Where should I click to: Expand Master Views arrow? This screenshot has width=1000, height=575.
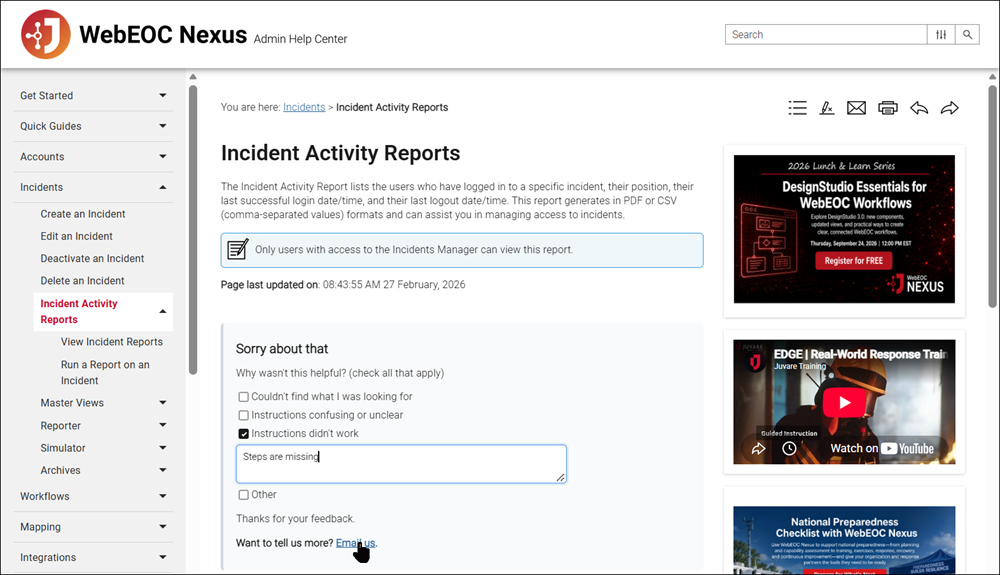coord(163,403)
